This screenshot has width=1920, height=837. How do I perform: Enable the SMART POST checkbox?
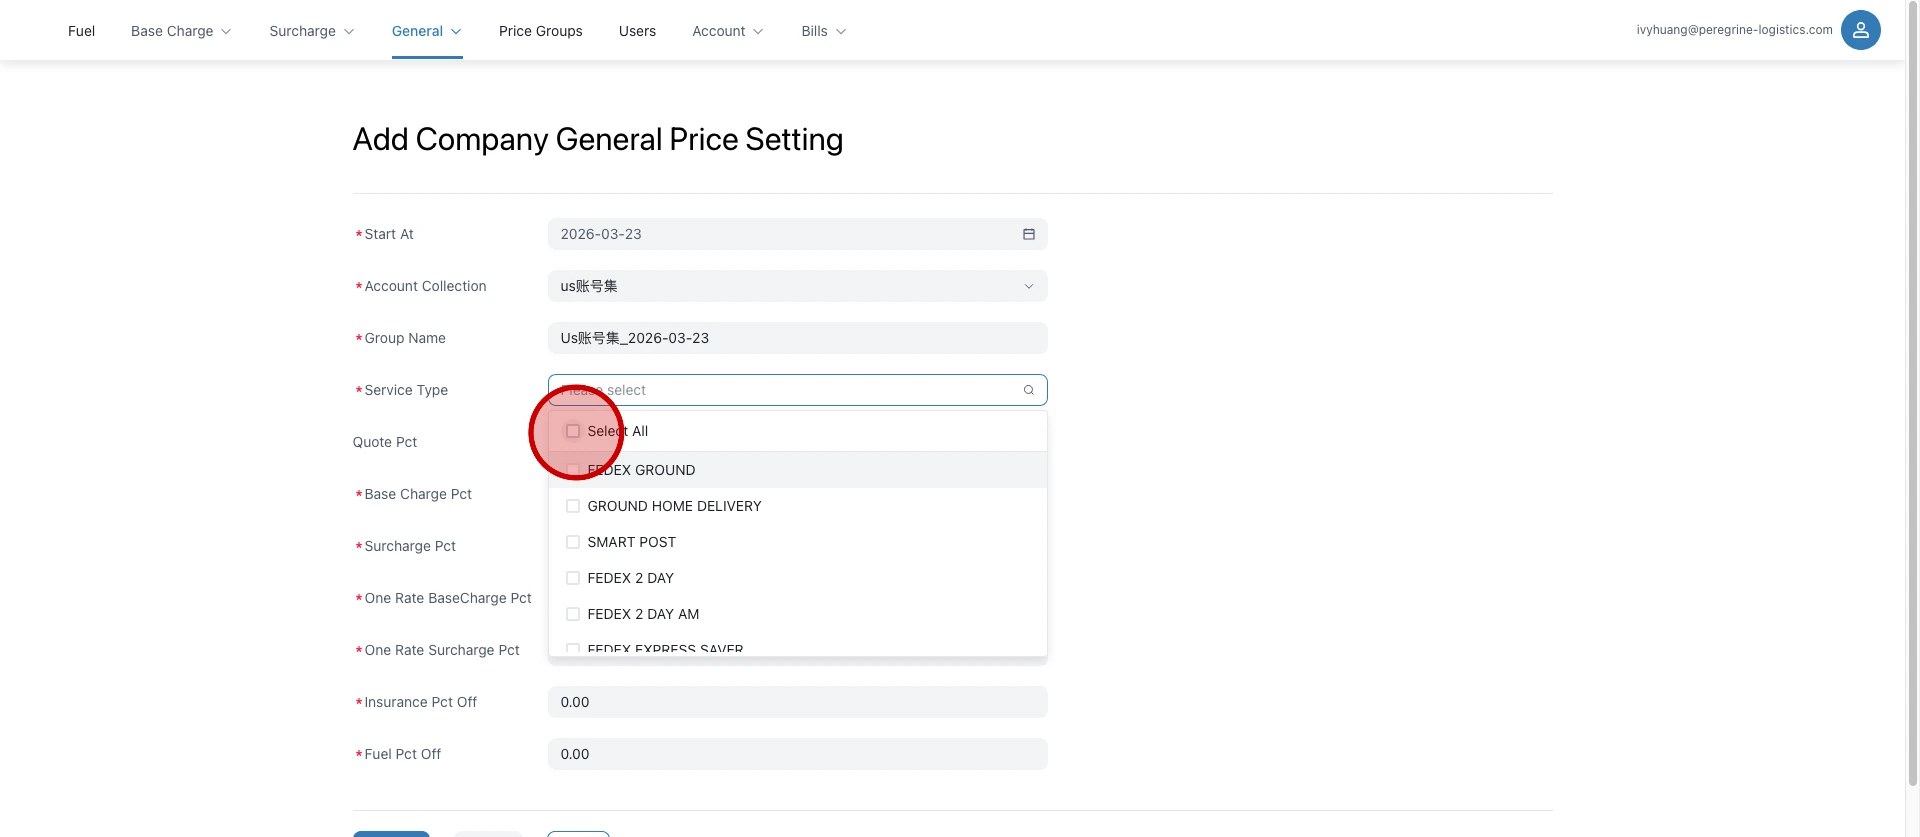click(573, 542)
